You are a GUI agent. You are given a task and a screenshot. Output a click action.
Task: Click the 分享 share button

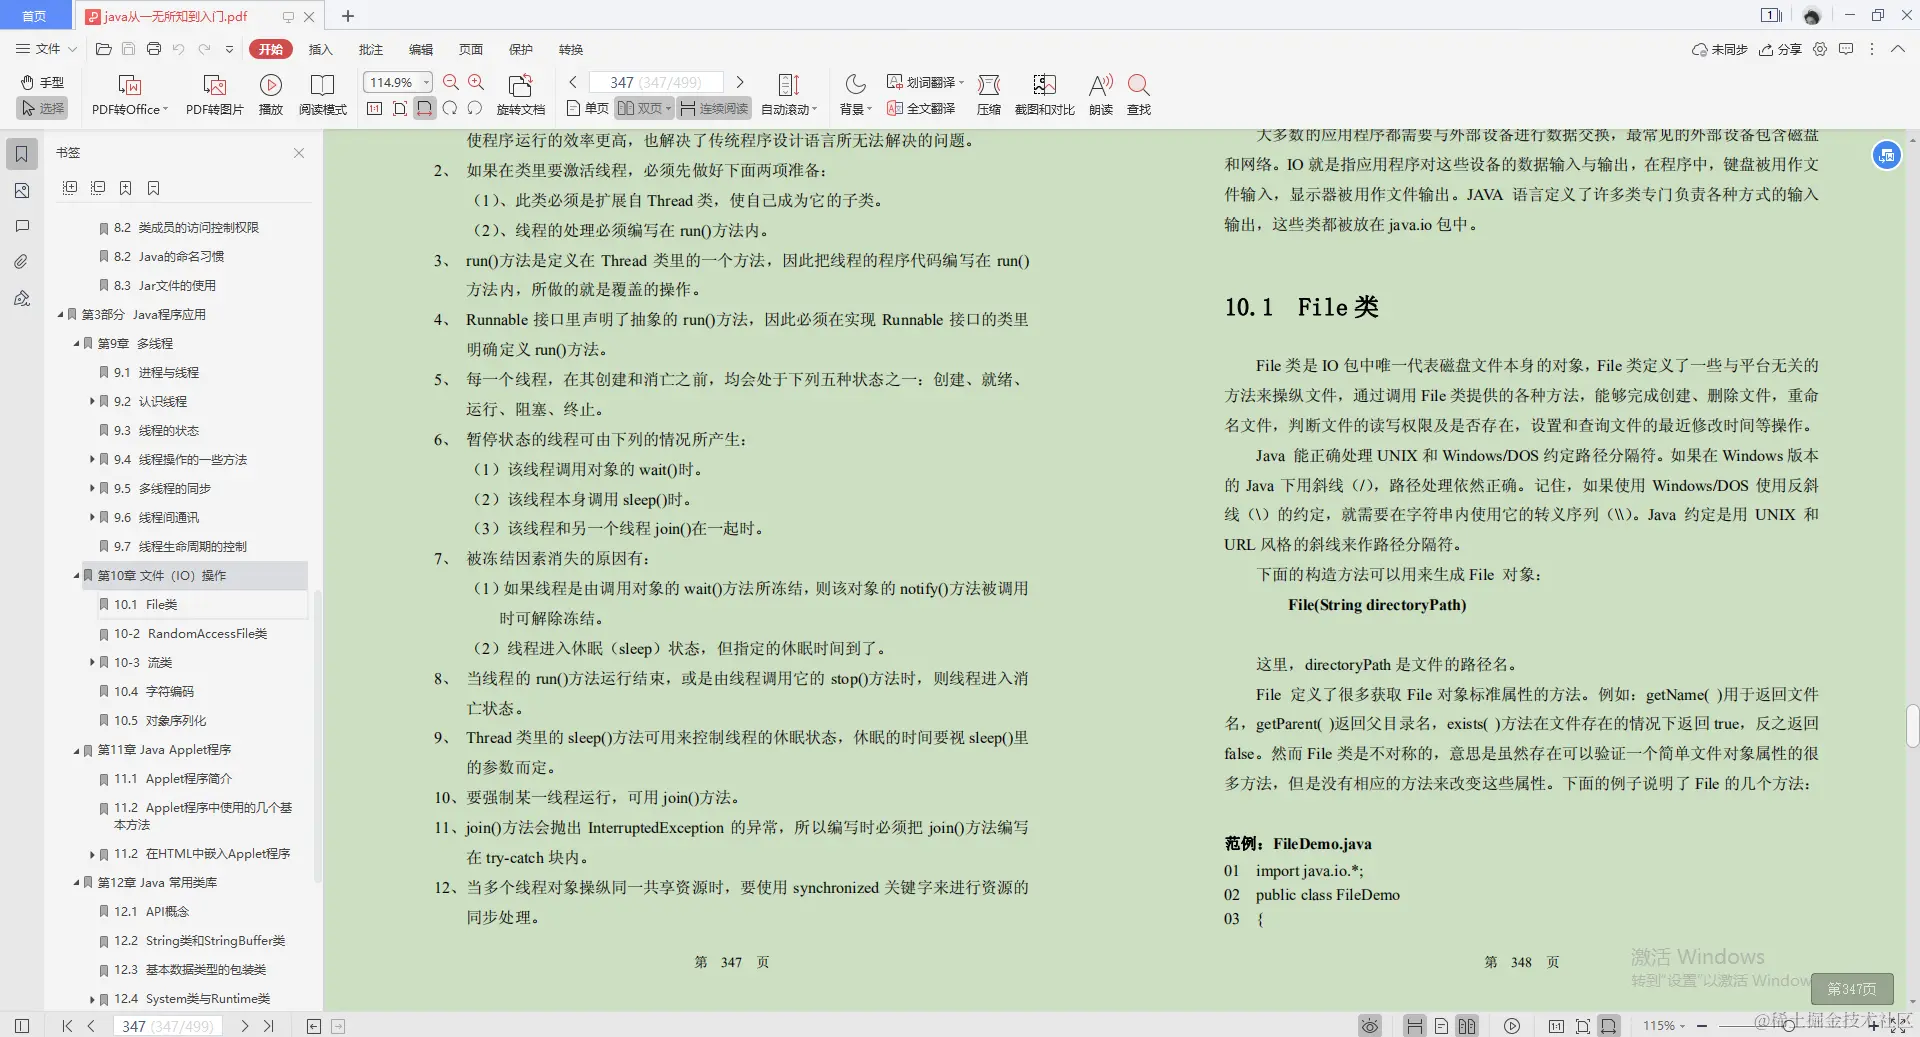1780,49
